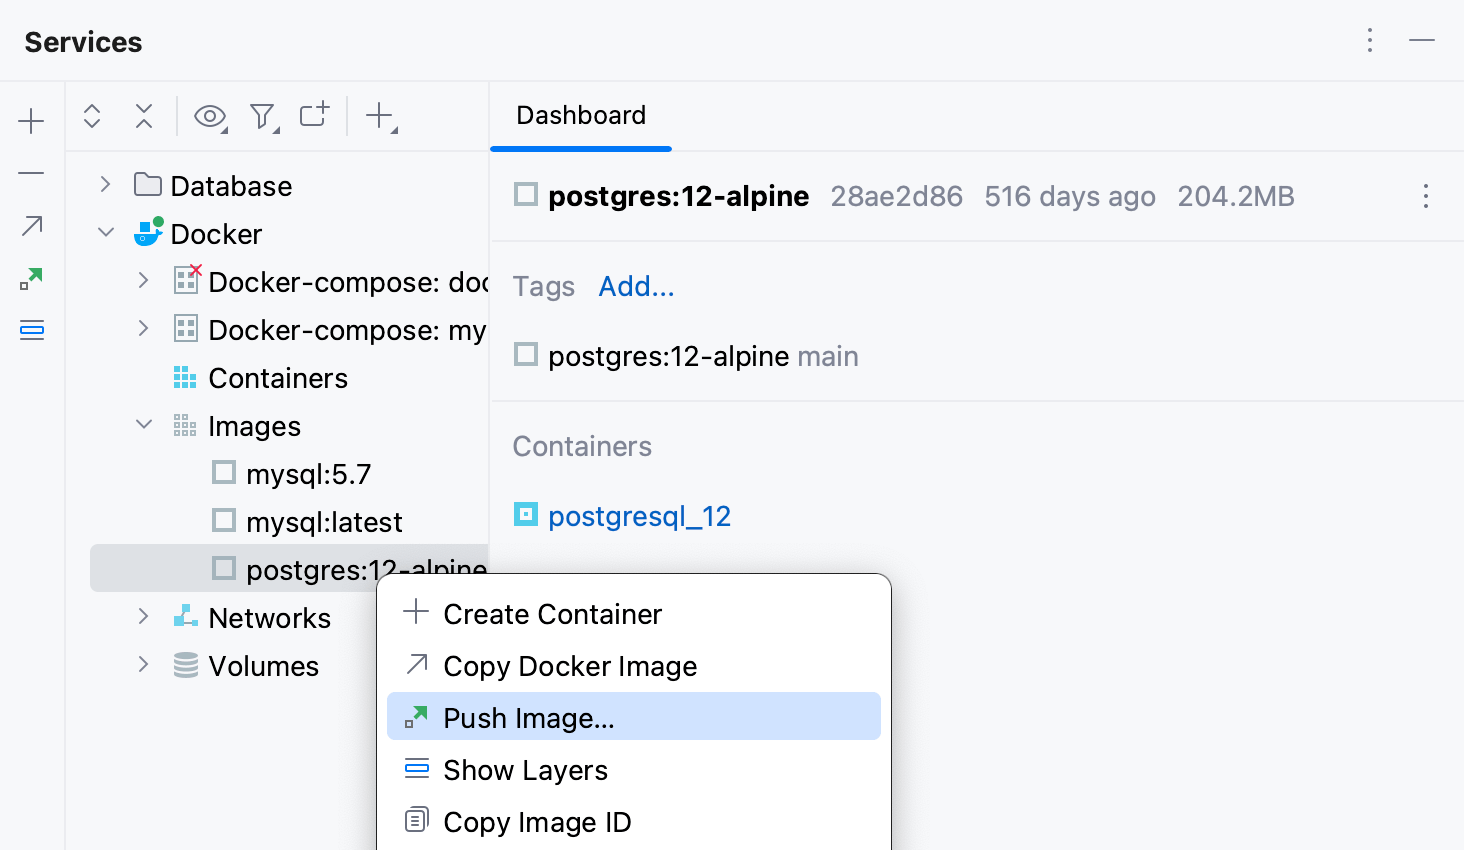This screenshot has height=850, width=1464.
Task: Select the Collapse All icon in toolbar
Action: [x=143, y=117]
